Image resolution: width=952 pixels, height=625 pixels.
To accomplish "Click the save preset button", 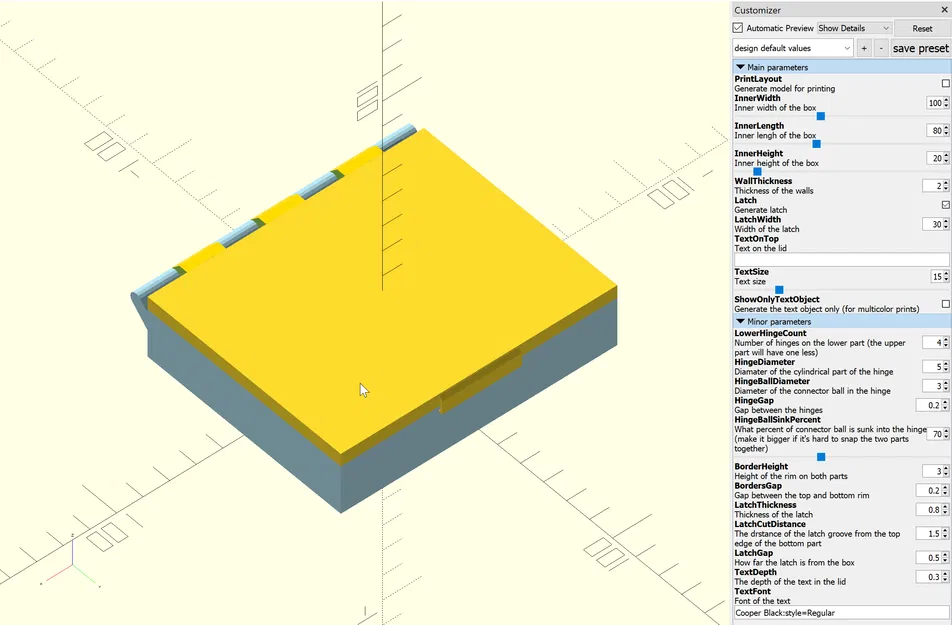I will point(919,48).
